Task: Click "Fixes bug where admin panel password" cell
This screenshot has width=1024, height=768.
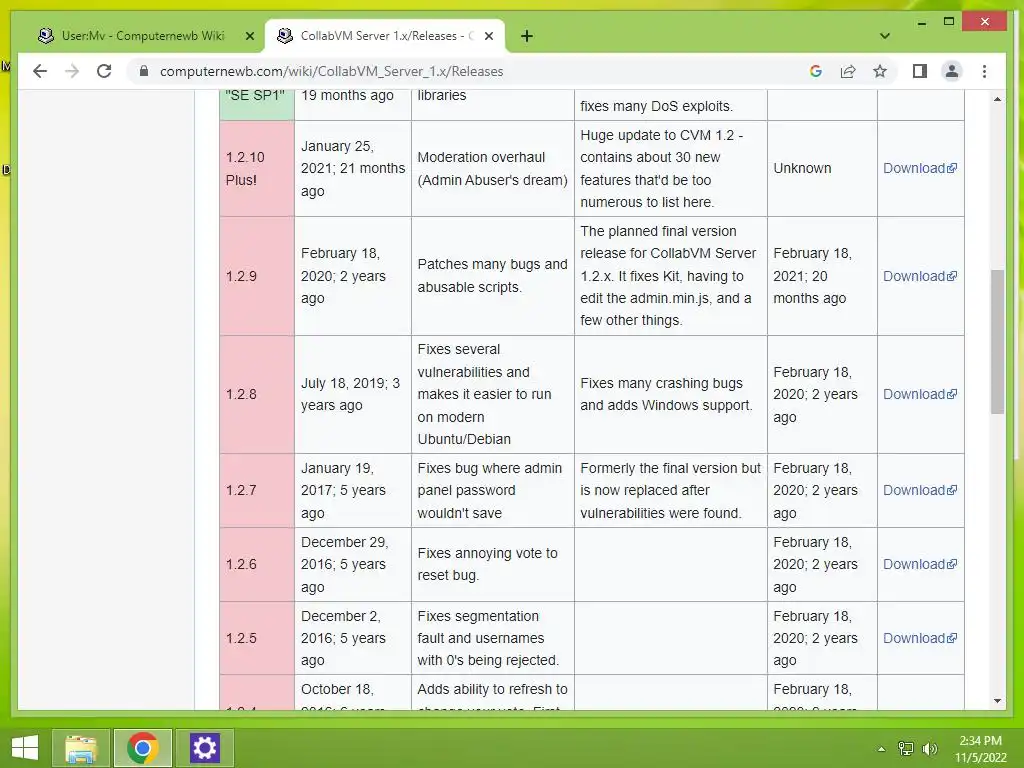Action: click(493, 490)
